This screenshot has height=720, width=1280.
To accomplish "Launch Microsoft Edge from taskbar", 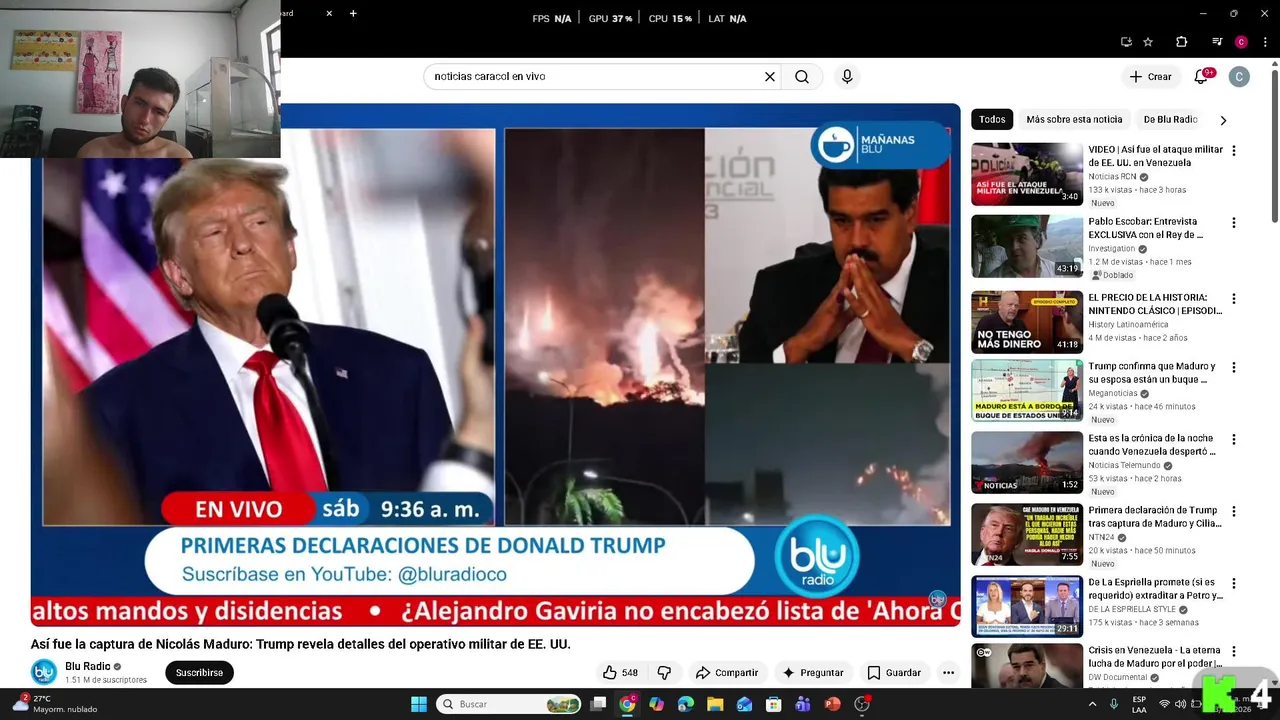I will pyautogui.click(x=685, y=704).
